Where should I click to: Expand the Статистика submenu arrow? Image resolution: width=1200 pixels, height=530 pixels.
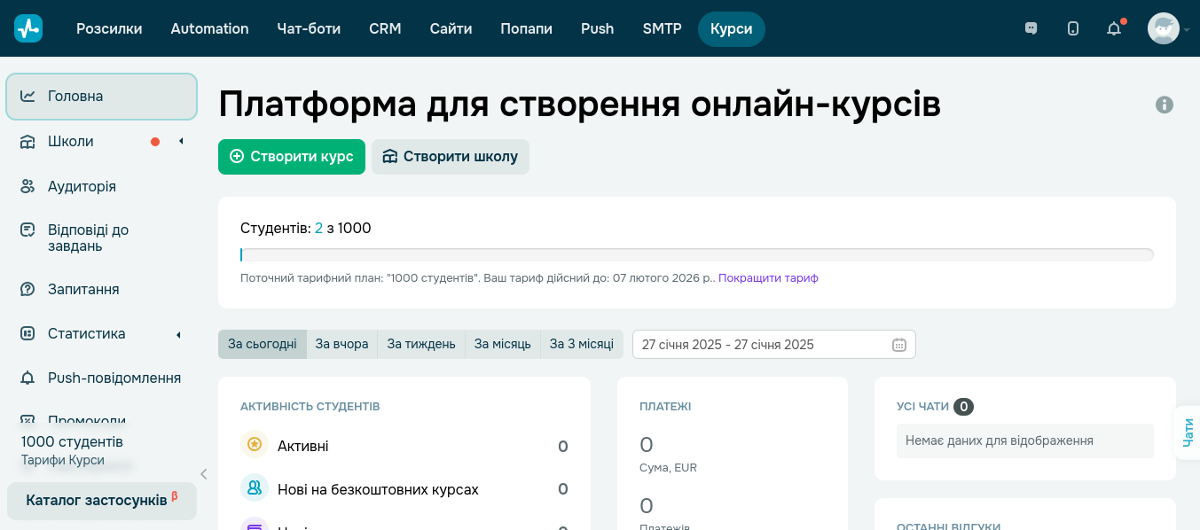[178, 334]
